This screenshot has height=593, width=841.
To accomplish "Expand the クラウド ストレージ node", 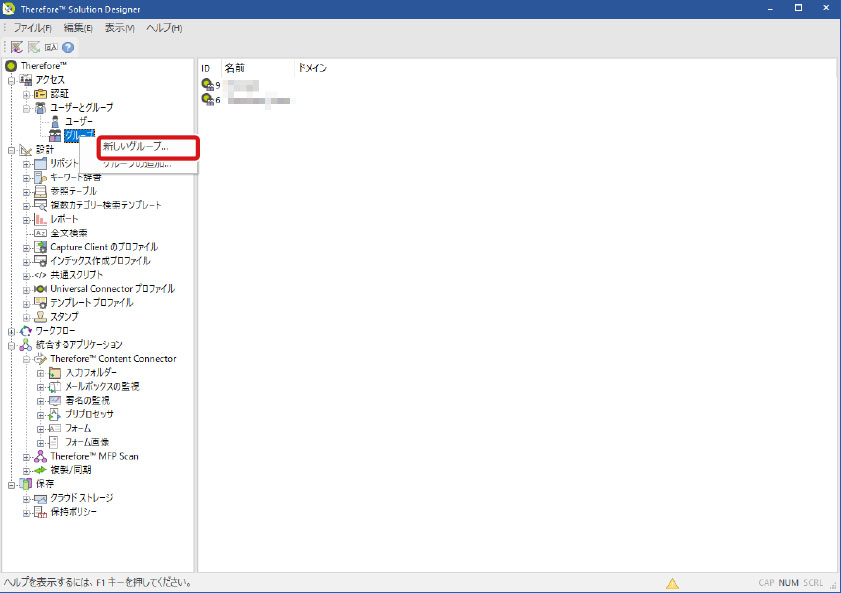I will (27, 499).
